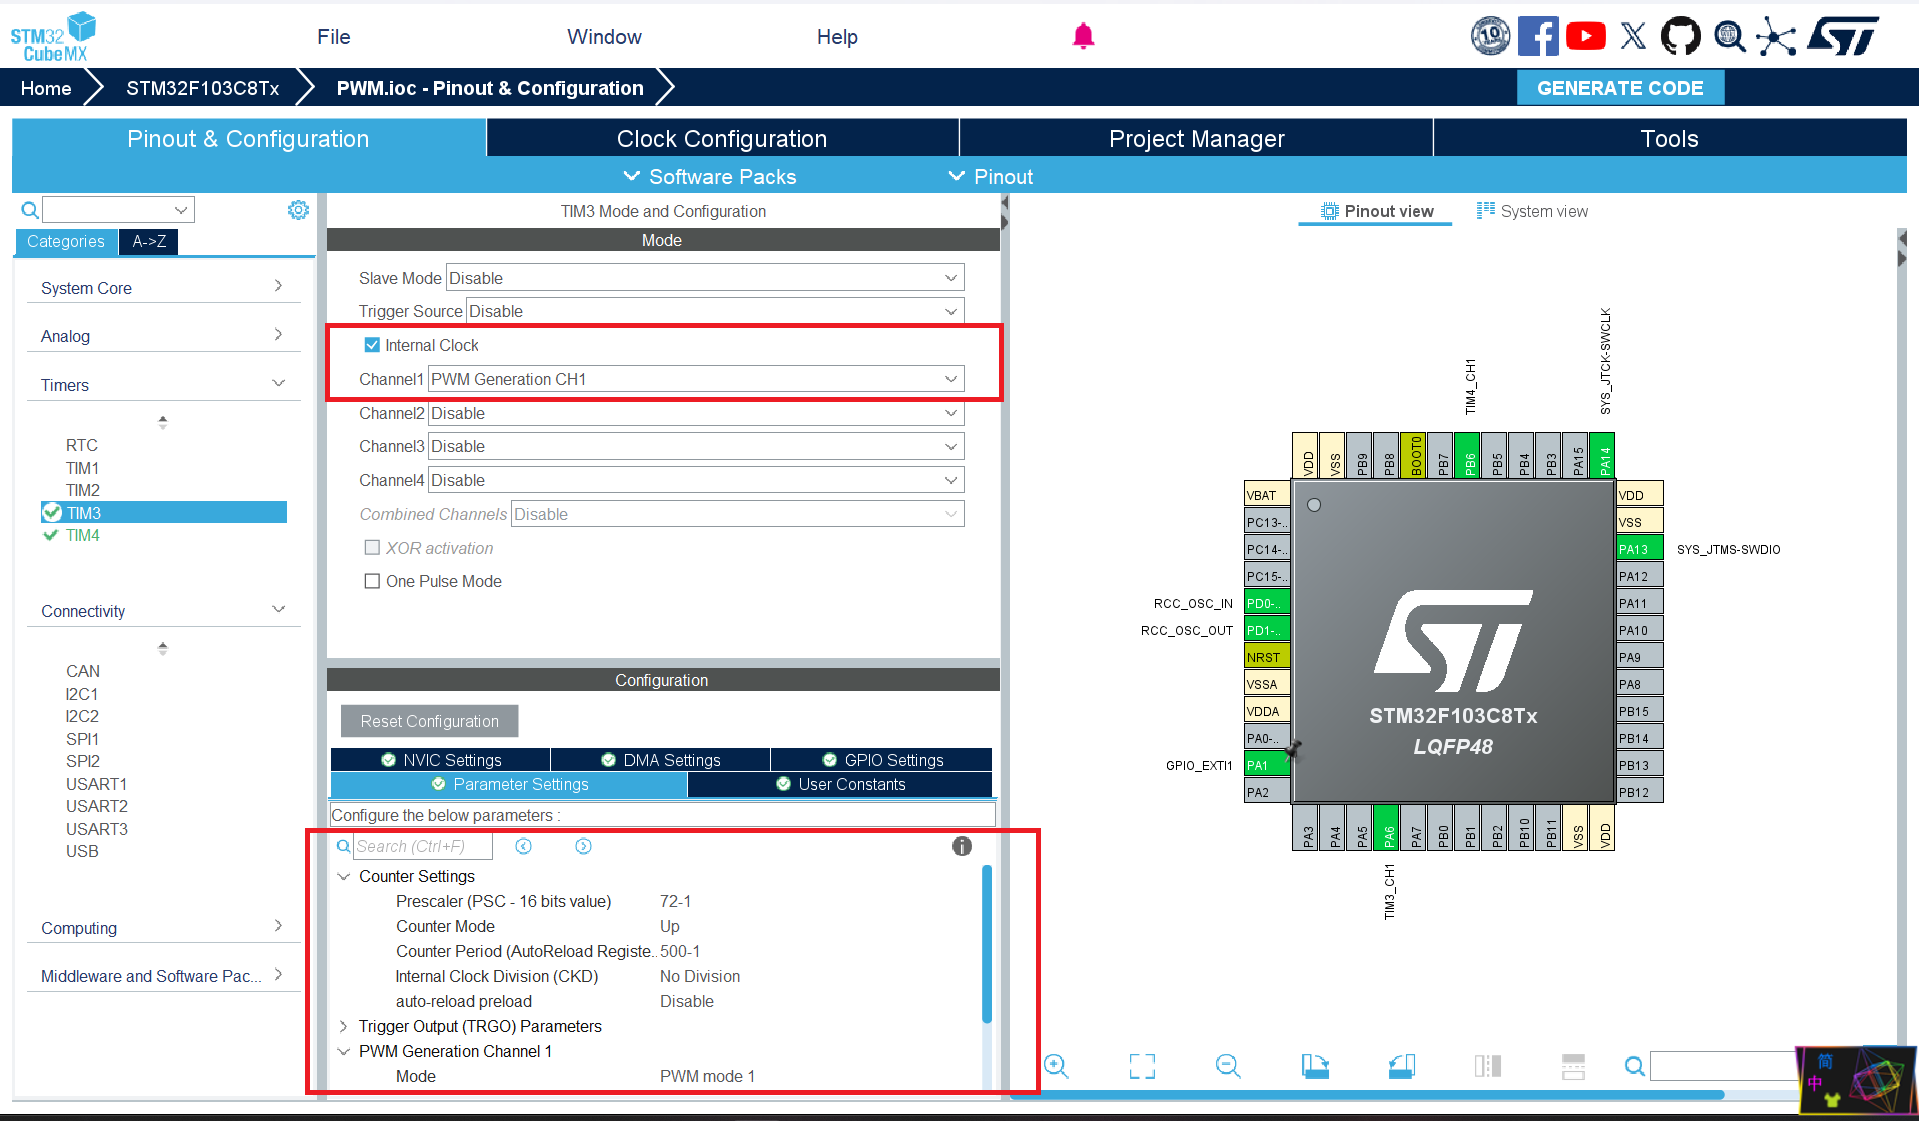Open the ST Facebook page icon

pos(1538,36)
